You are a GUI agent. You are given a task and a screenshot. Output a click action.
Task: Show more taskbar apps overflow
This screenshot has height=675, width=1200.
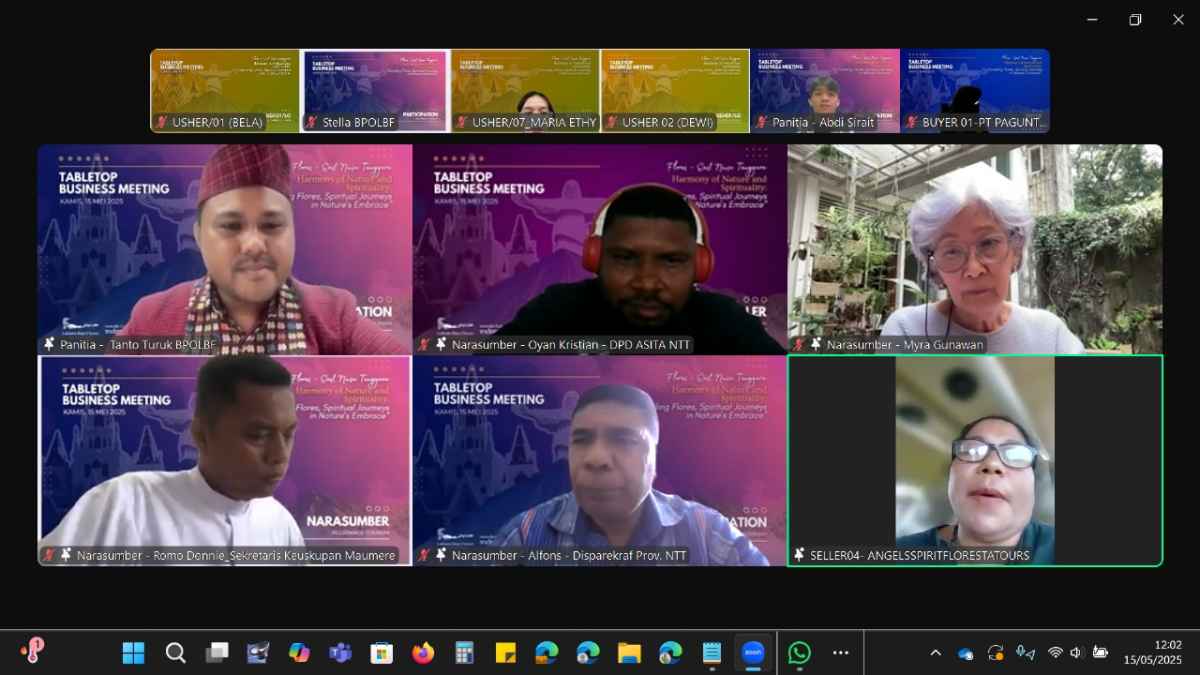(841, 653)
